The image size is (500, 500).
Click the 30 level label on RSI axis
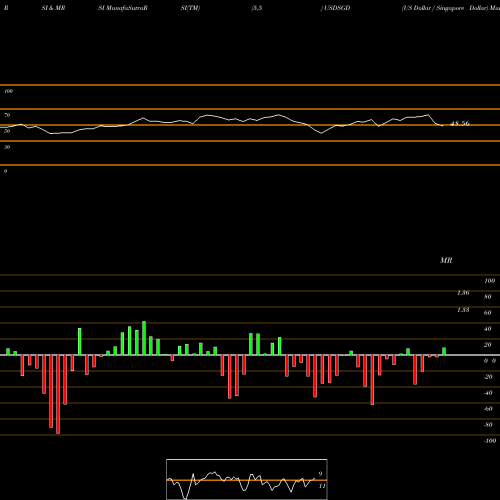[7, 147]
